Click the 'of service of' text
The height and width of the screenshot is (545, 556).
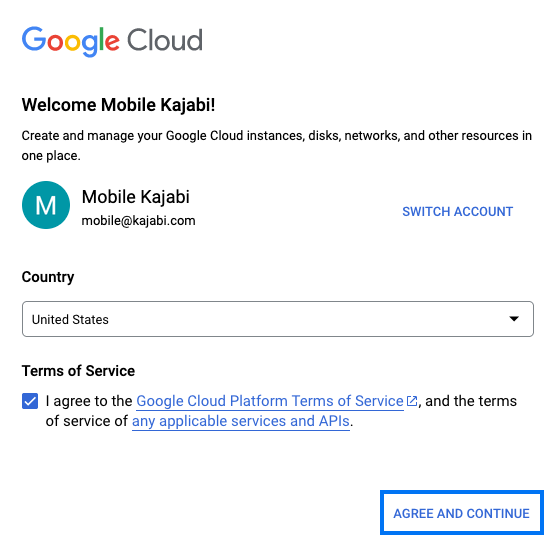pos(87,421)
